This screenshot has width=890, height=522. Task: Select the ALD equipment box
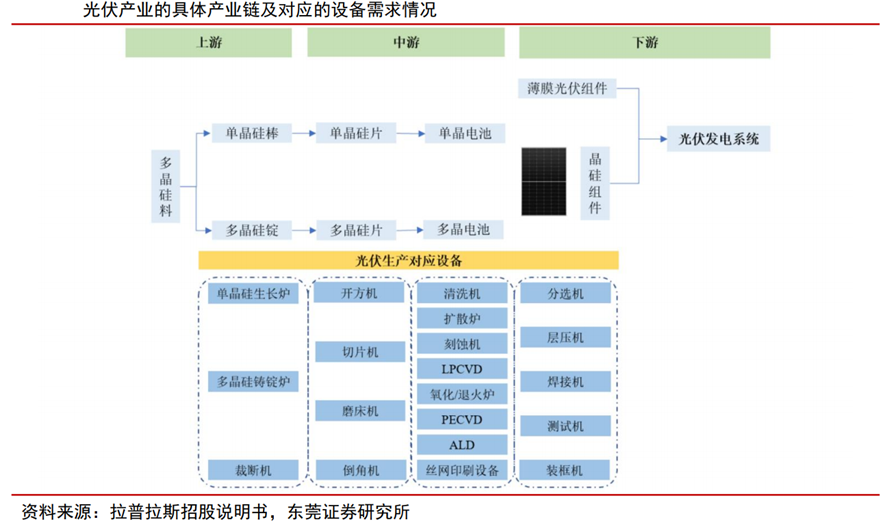coord(462,445)
